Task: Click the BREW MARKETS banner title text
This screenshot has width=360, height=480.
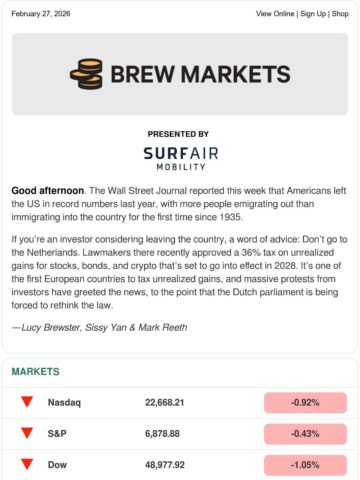Action: 200,74
